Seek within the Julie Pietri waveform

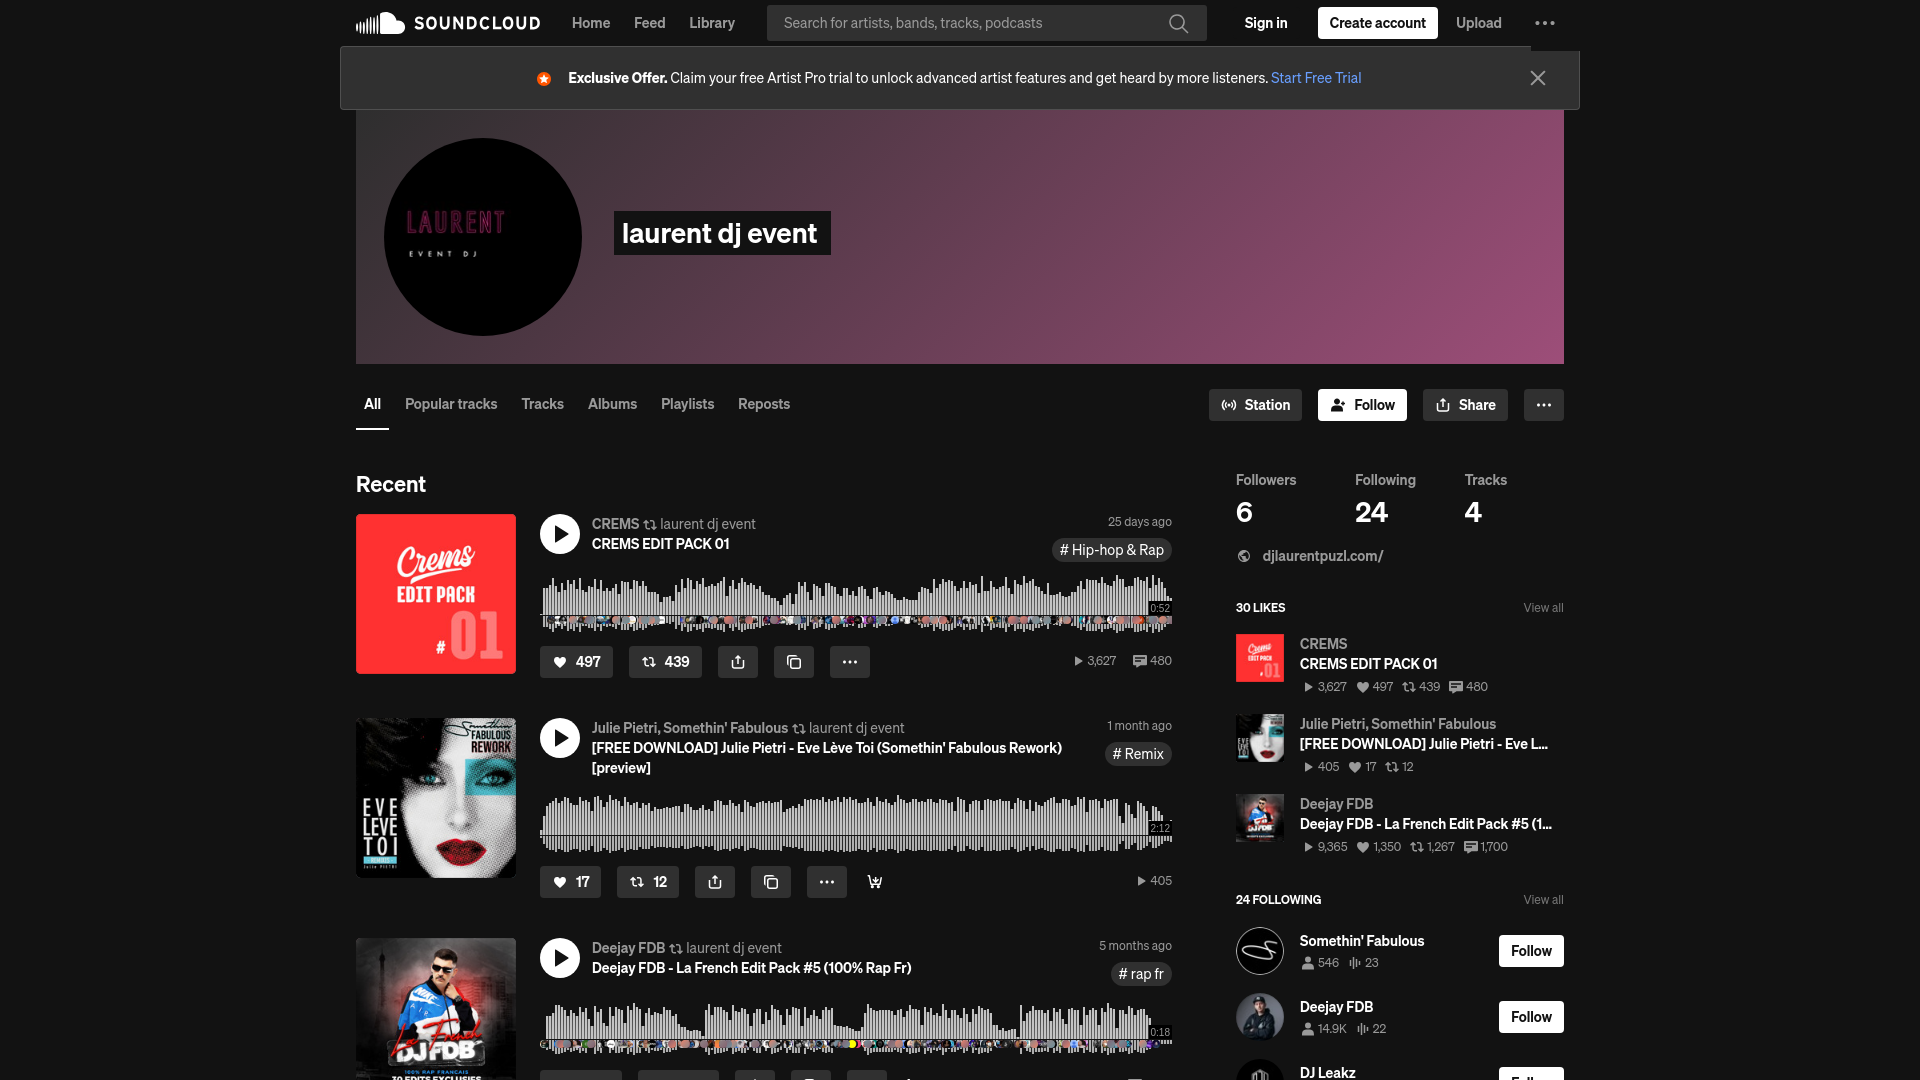coord(855,822)
